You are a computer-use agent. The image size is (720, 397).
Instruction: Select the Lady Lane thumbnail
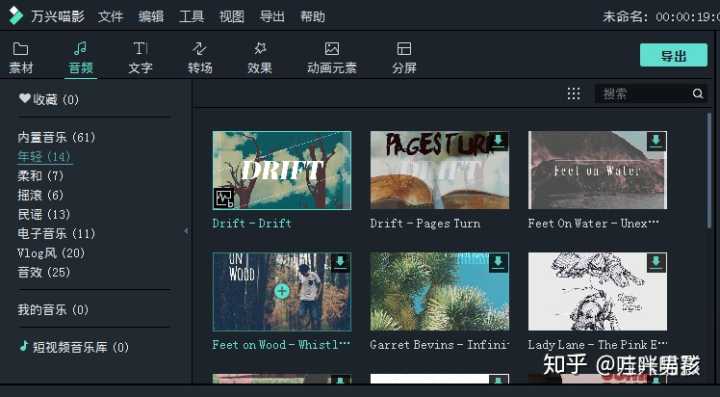[597, 291]
